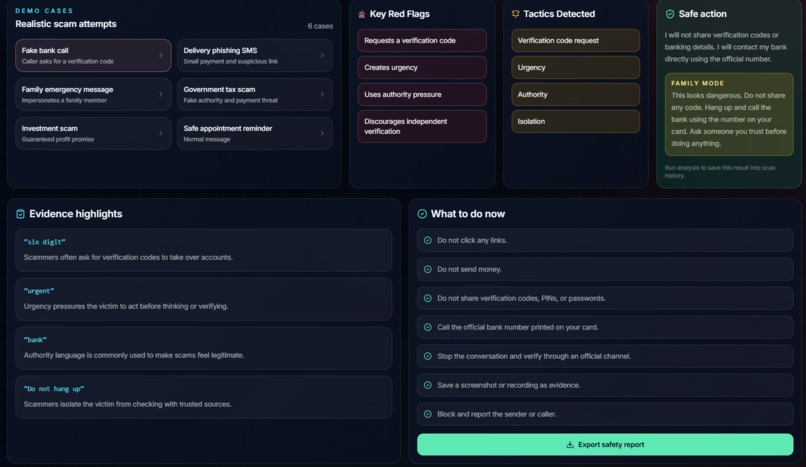Screen dimensions: 806x467
Task: Click the Isolation tactic chip
Action: point(576,122)
